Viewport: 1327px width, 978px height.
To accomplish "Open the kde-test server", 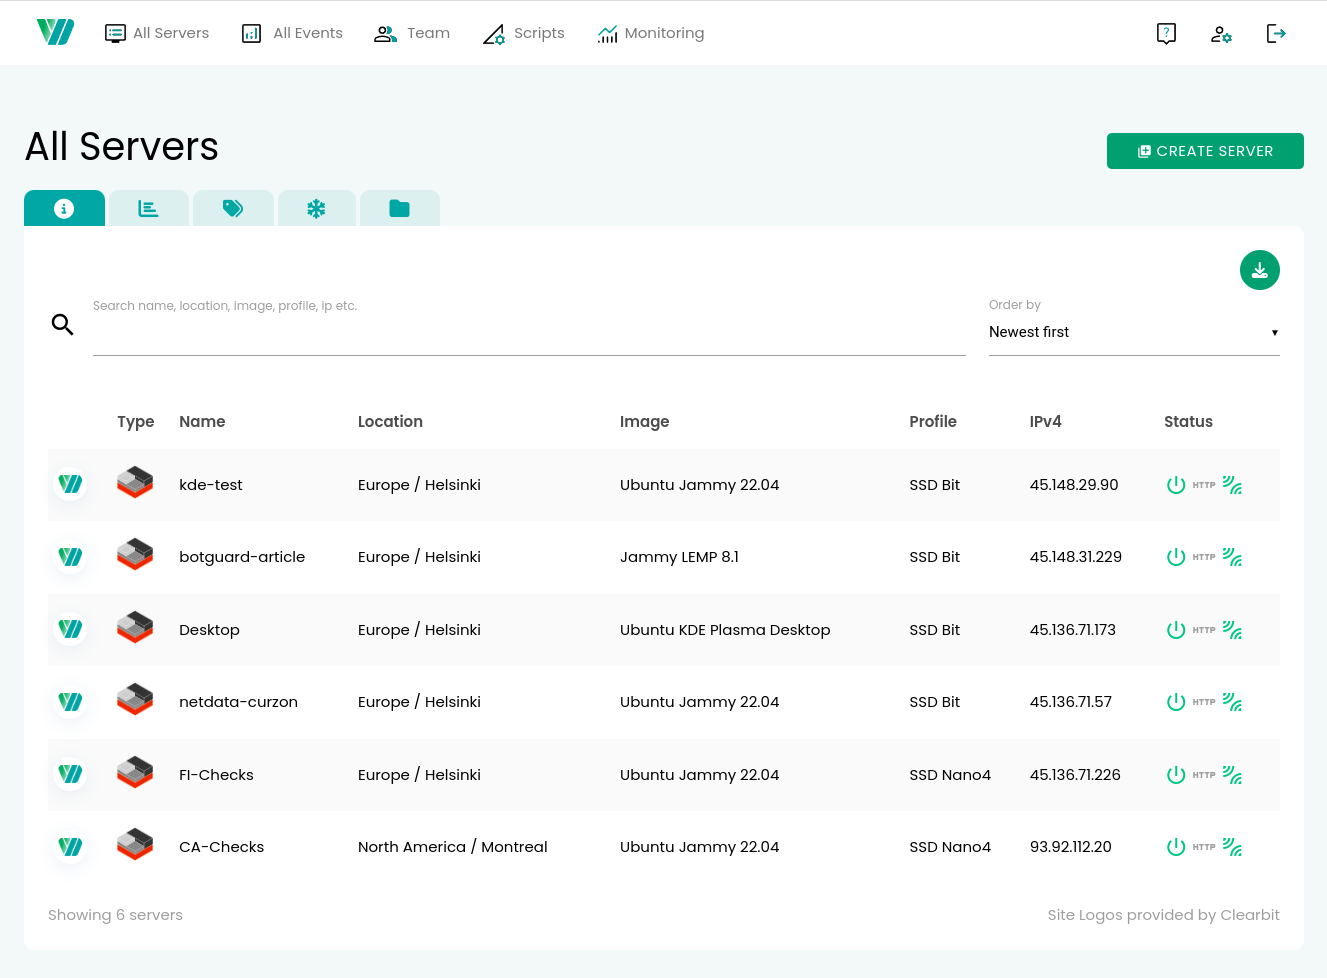I will [x=211, y=485].
